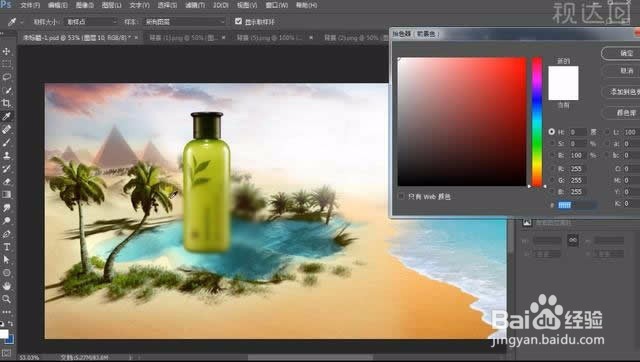Open the 编辑(E) menu

coord(58,5)
